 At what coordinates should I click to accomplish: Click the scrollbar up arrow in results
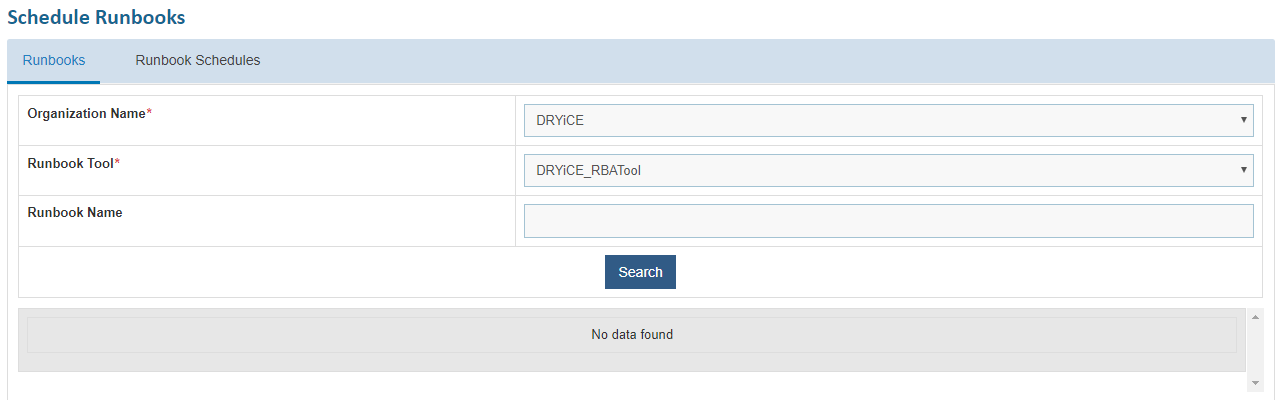point(1255,318)
